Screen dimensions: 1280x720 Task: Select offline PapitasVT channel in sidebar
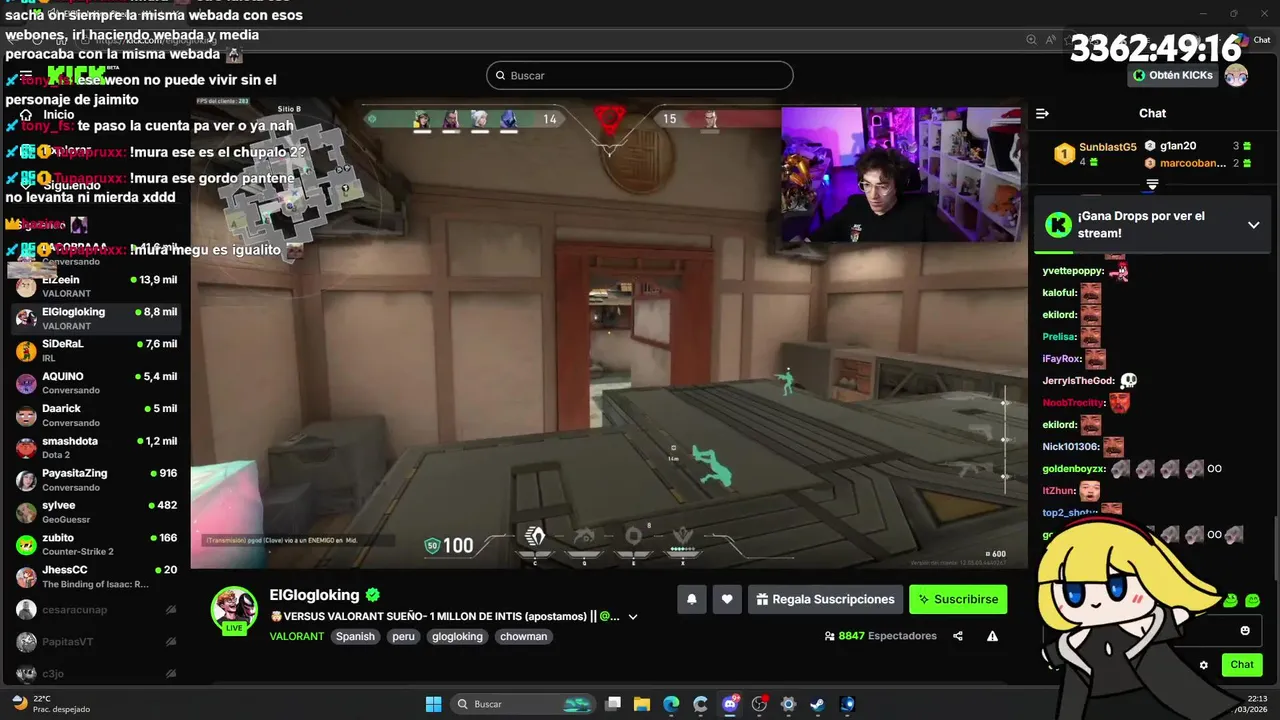pyautogui.click(x=96, y=641)
